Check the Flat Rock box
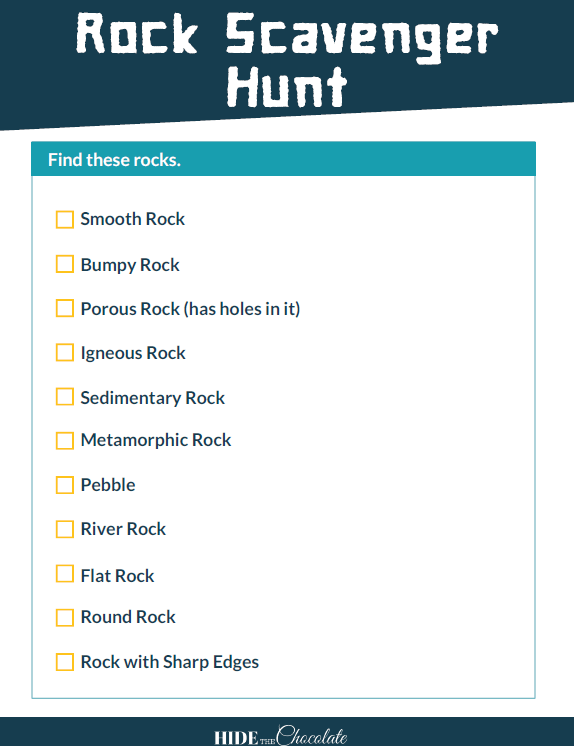This screenshot has height=746, width=574. coord(65,574)
